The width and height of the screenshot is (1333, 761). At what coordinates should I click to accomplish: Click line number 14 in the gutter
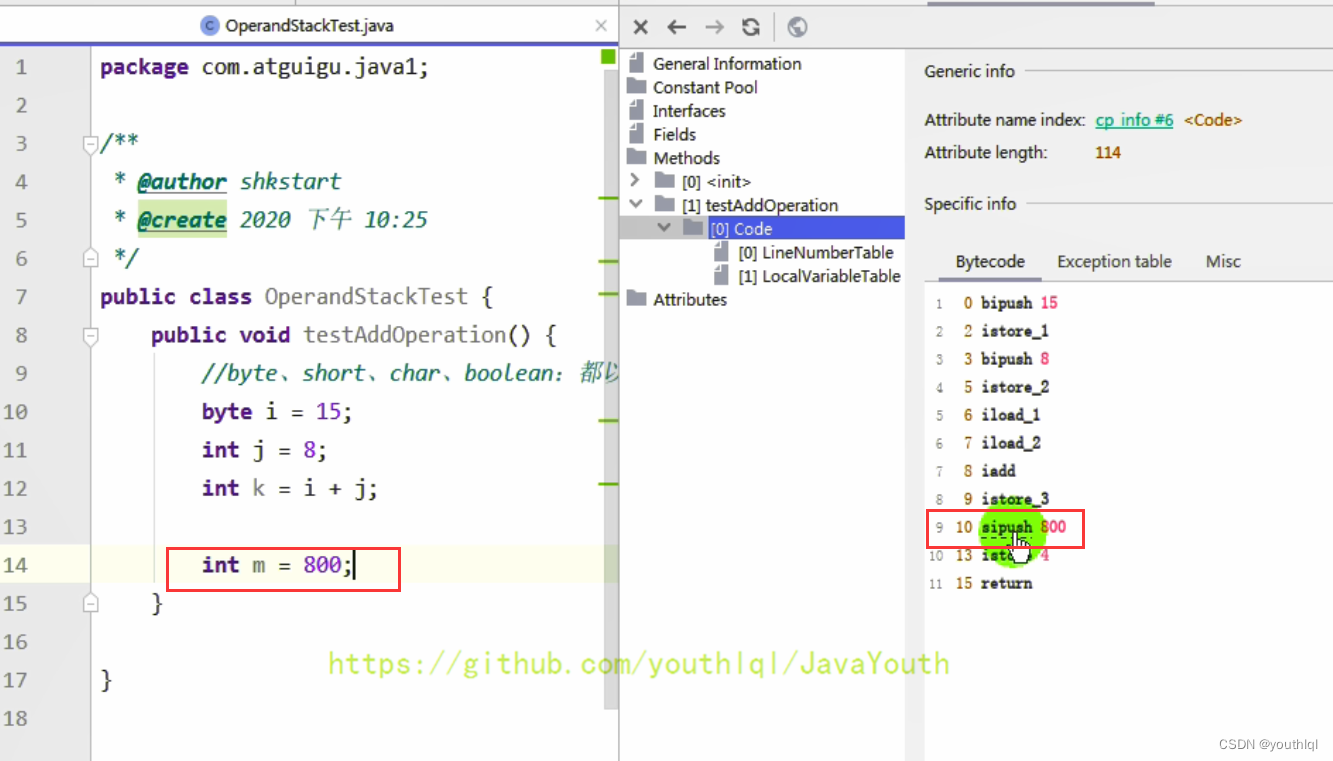[x=15, y=565]
